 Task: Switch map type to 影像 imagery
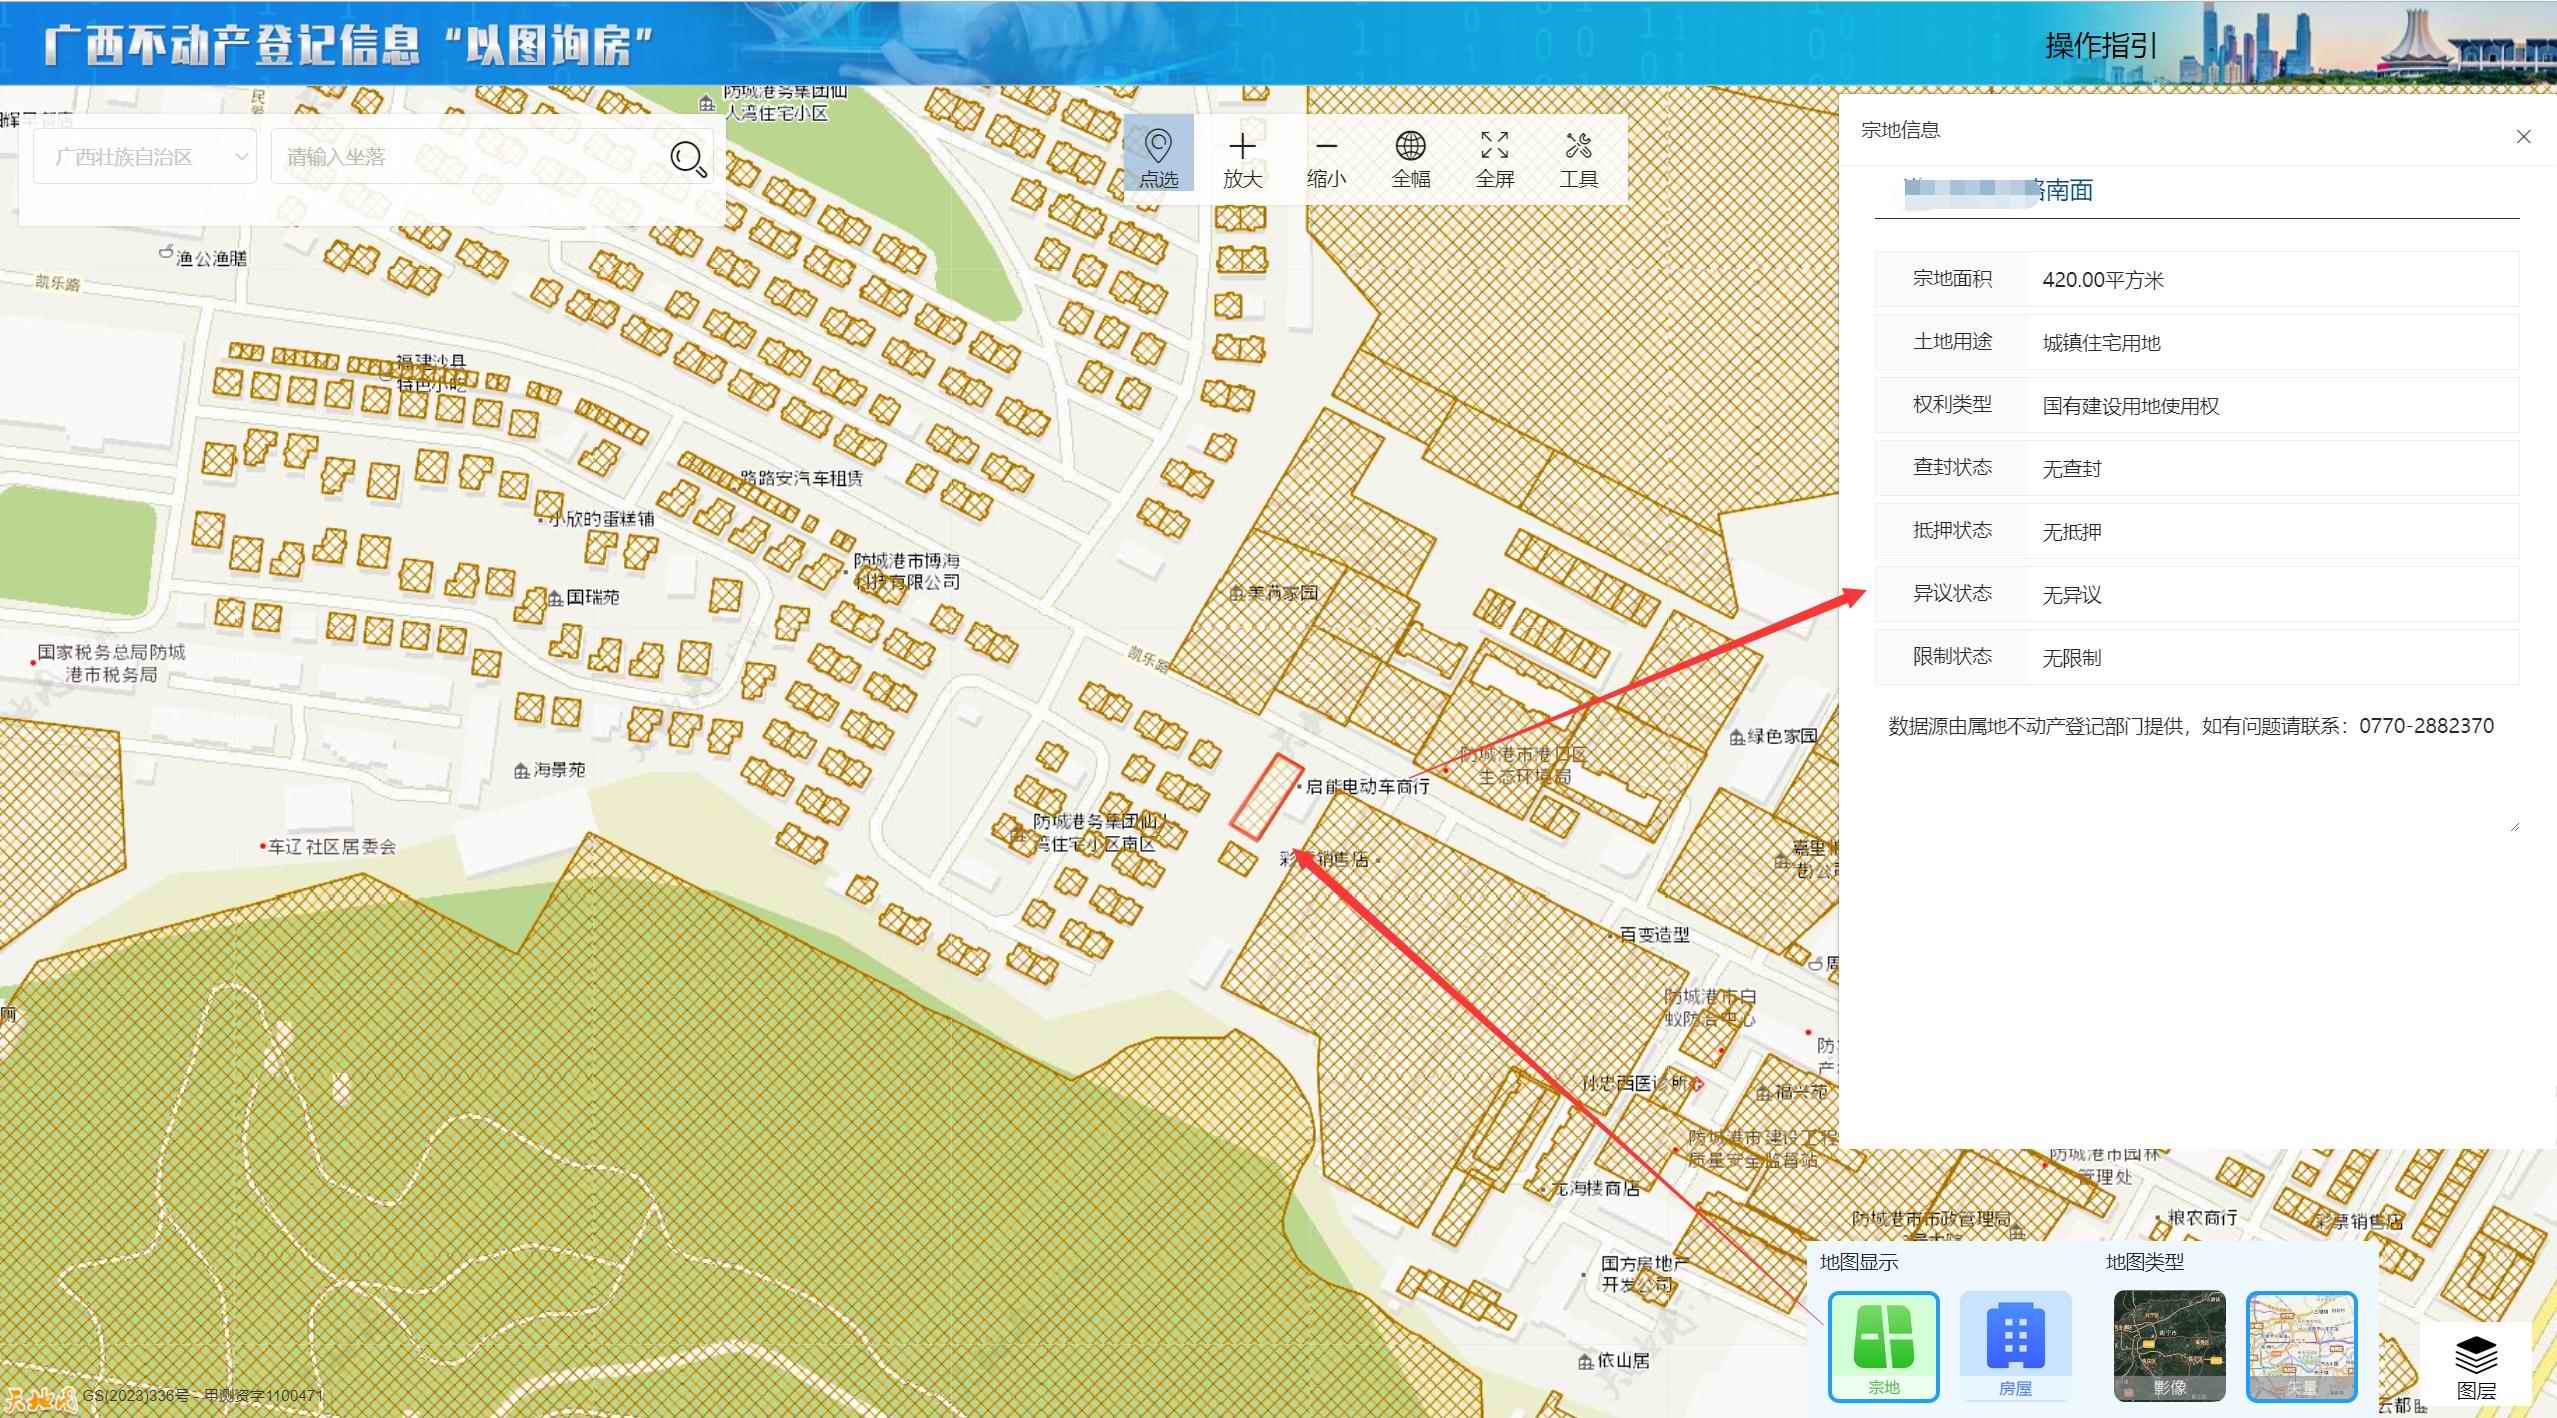(x=2169, y=1345)
